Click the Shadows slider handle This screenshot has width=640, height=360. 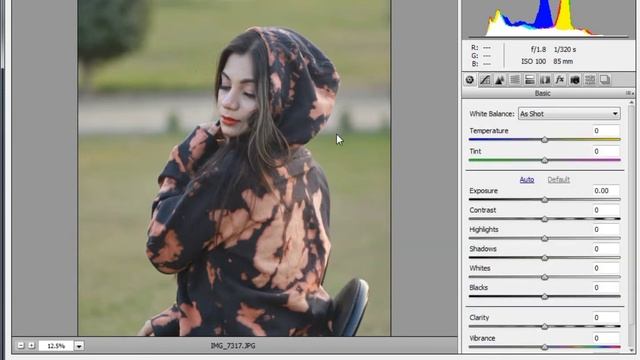click(x=544, y=258)
